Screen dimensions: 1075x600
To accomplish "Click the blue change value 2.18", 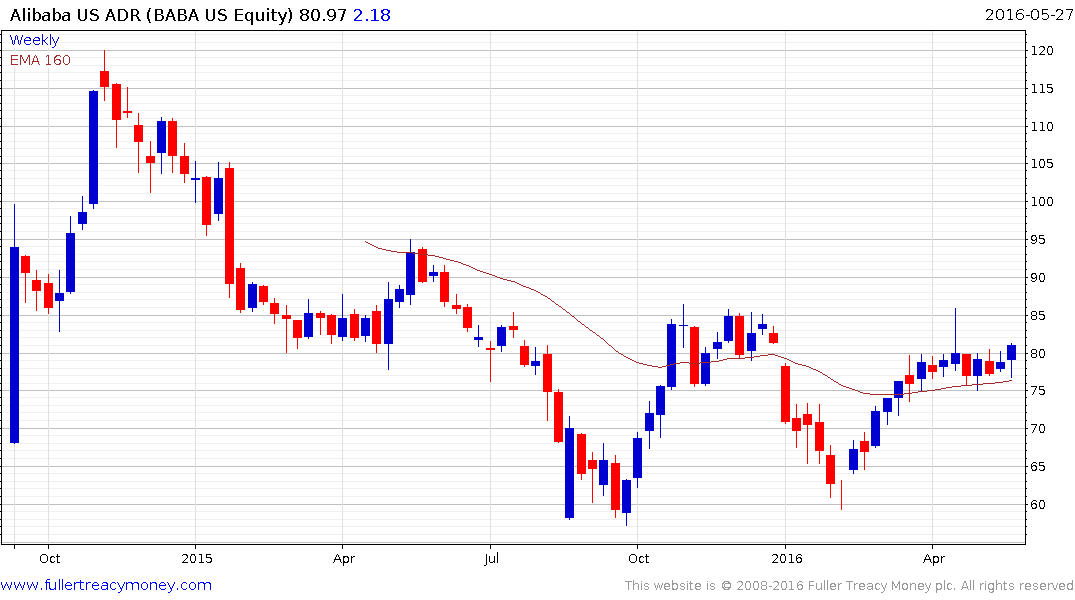I will (372, 15).
